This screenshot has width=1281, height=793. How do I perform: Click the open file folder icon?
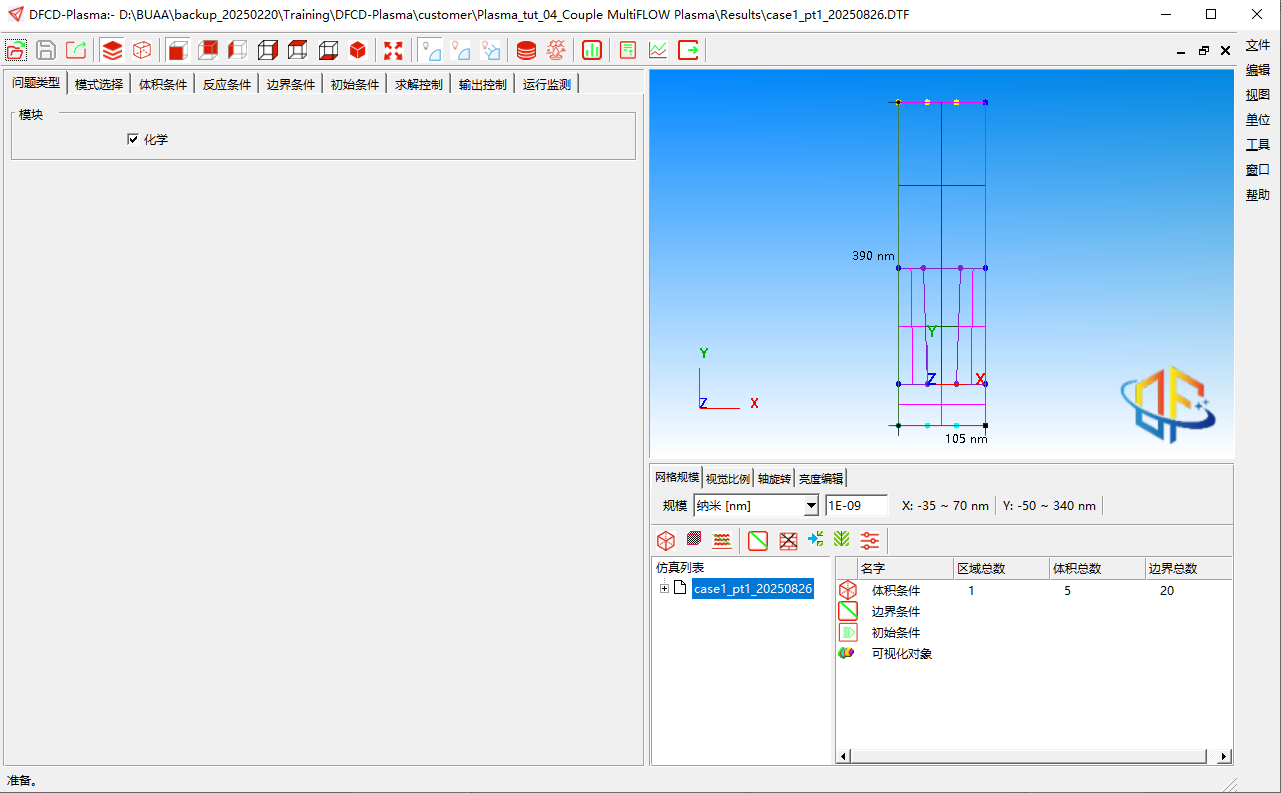[16, 50]
